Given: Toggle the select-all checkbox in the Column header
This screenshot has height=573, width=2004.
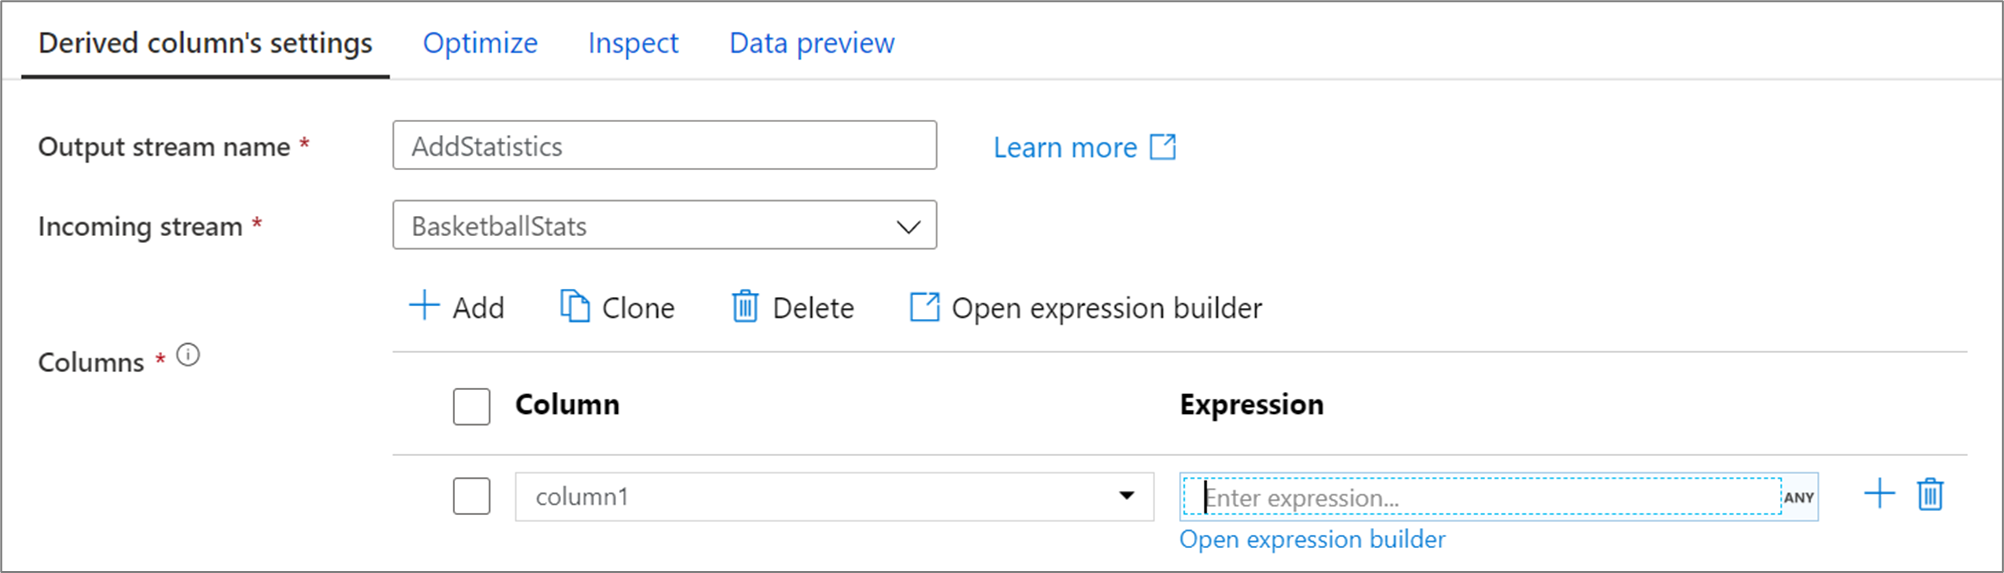Looking at the screenshot, I should click(471, 406).
